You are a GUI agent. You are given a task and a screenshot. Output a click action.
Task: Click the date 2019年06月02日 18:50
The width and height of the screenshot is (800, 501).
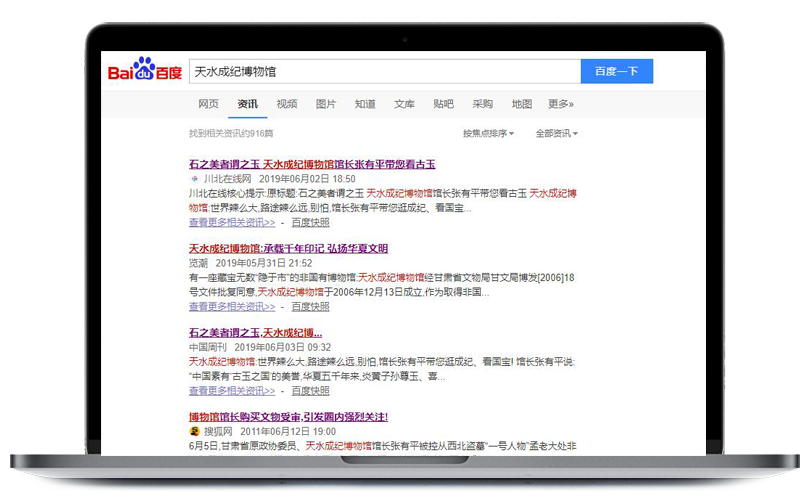pos(307,179)
